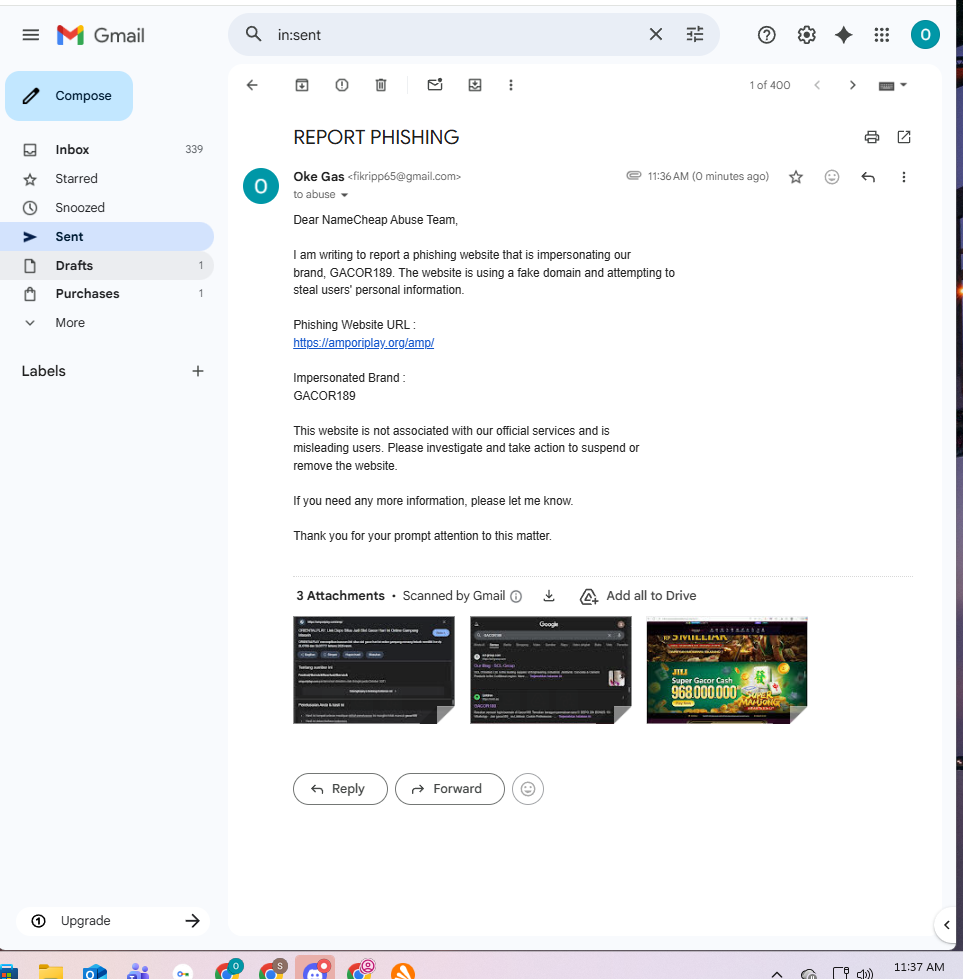Move the email to inbox
963x979 pixels.
475,85
